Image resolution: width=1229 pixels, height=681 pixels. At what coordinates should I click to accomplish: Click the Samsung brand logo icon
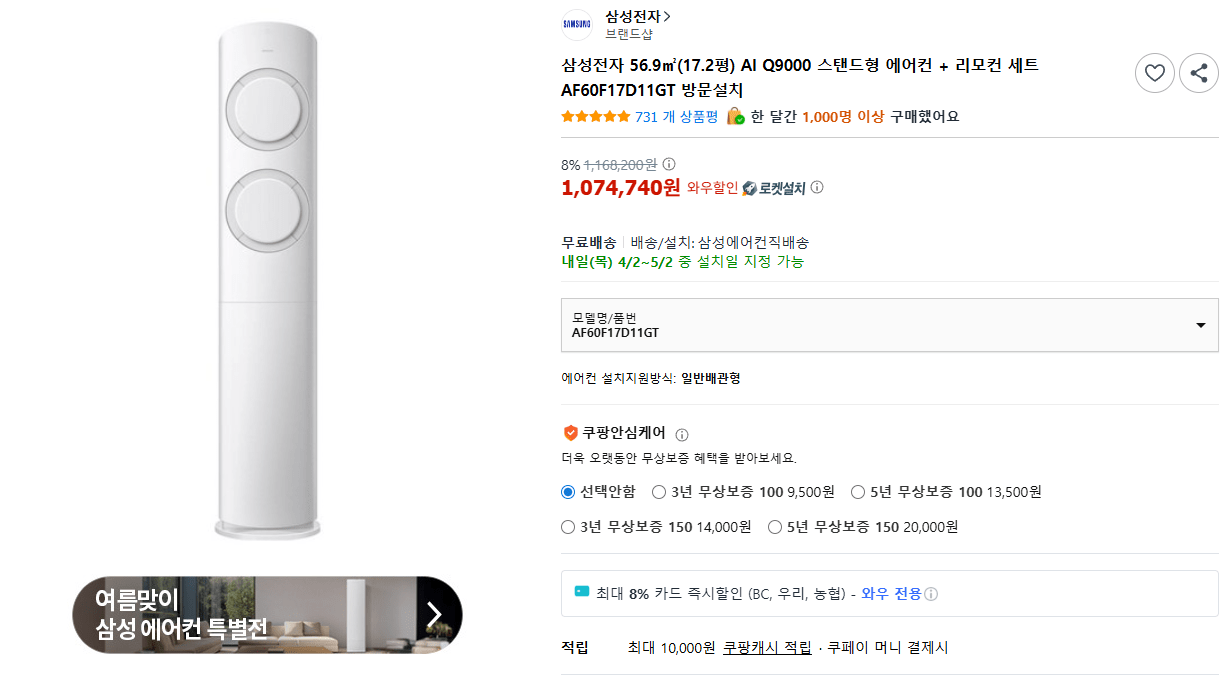point(577,24)
